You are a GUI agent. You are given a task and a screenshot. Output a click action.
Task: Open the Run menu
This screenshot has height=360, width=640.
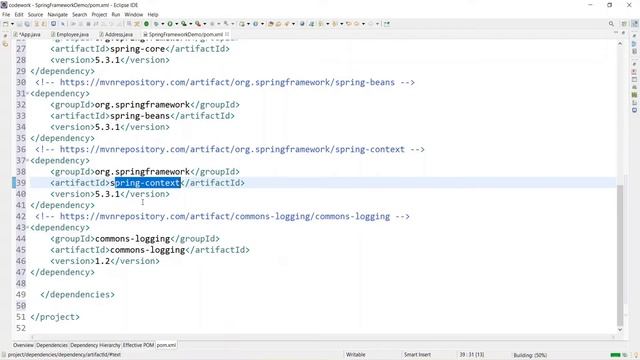116,14
